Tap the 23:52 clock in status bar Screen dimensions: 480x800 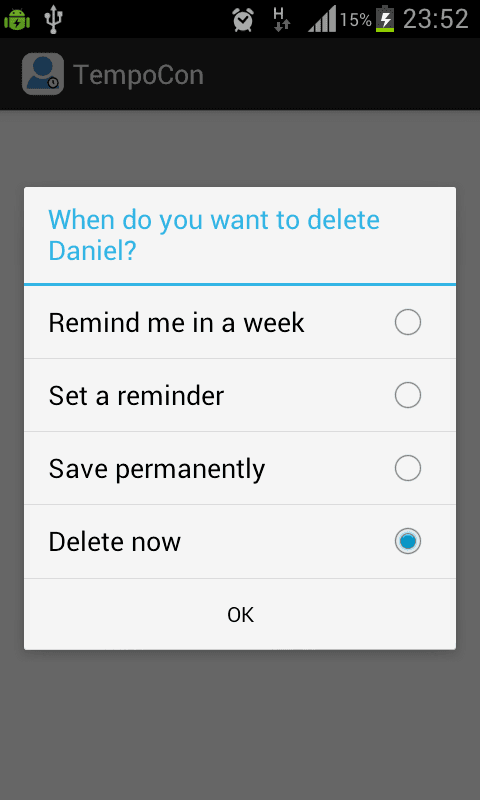[436, 19]
